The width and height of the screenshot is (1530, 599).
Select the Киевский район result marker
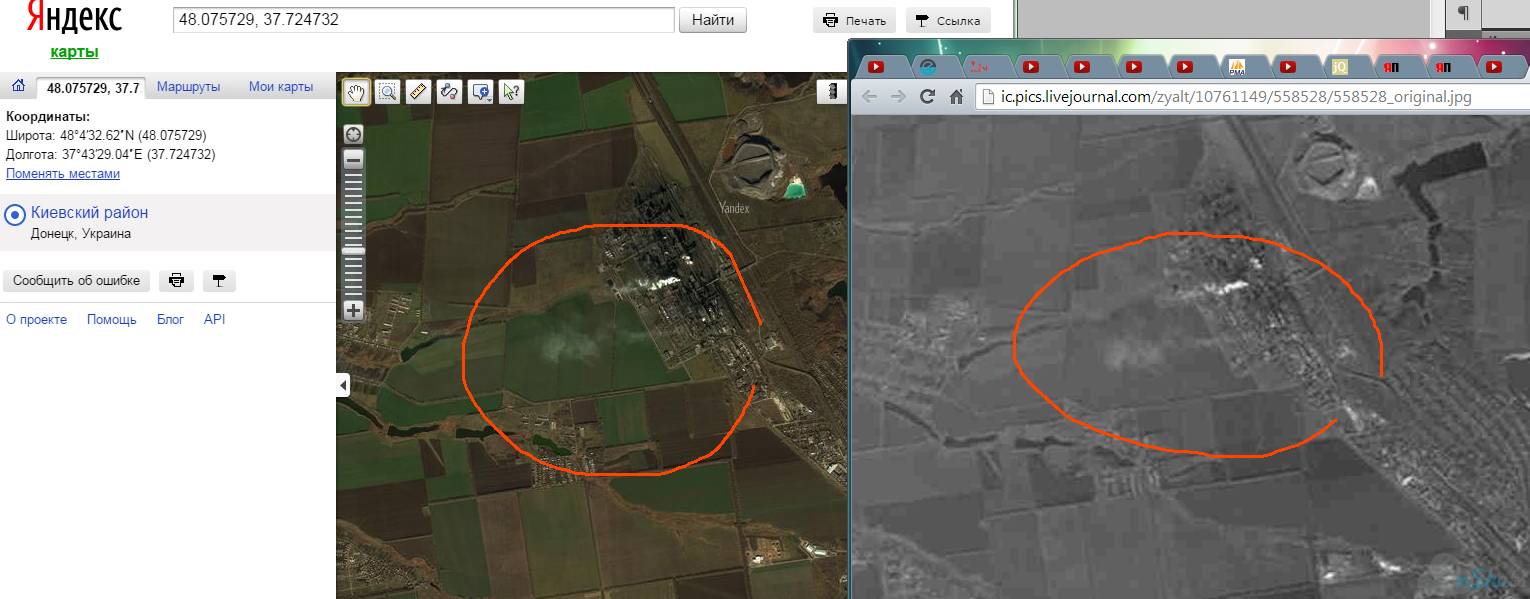[x=15, y=214]
